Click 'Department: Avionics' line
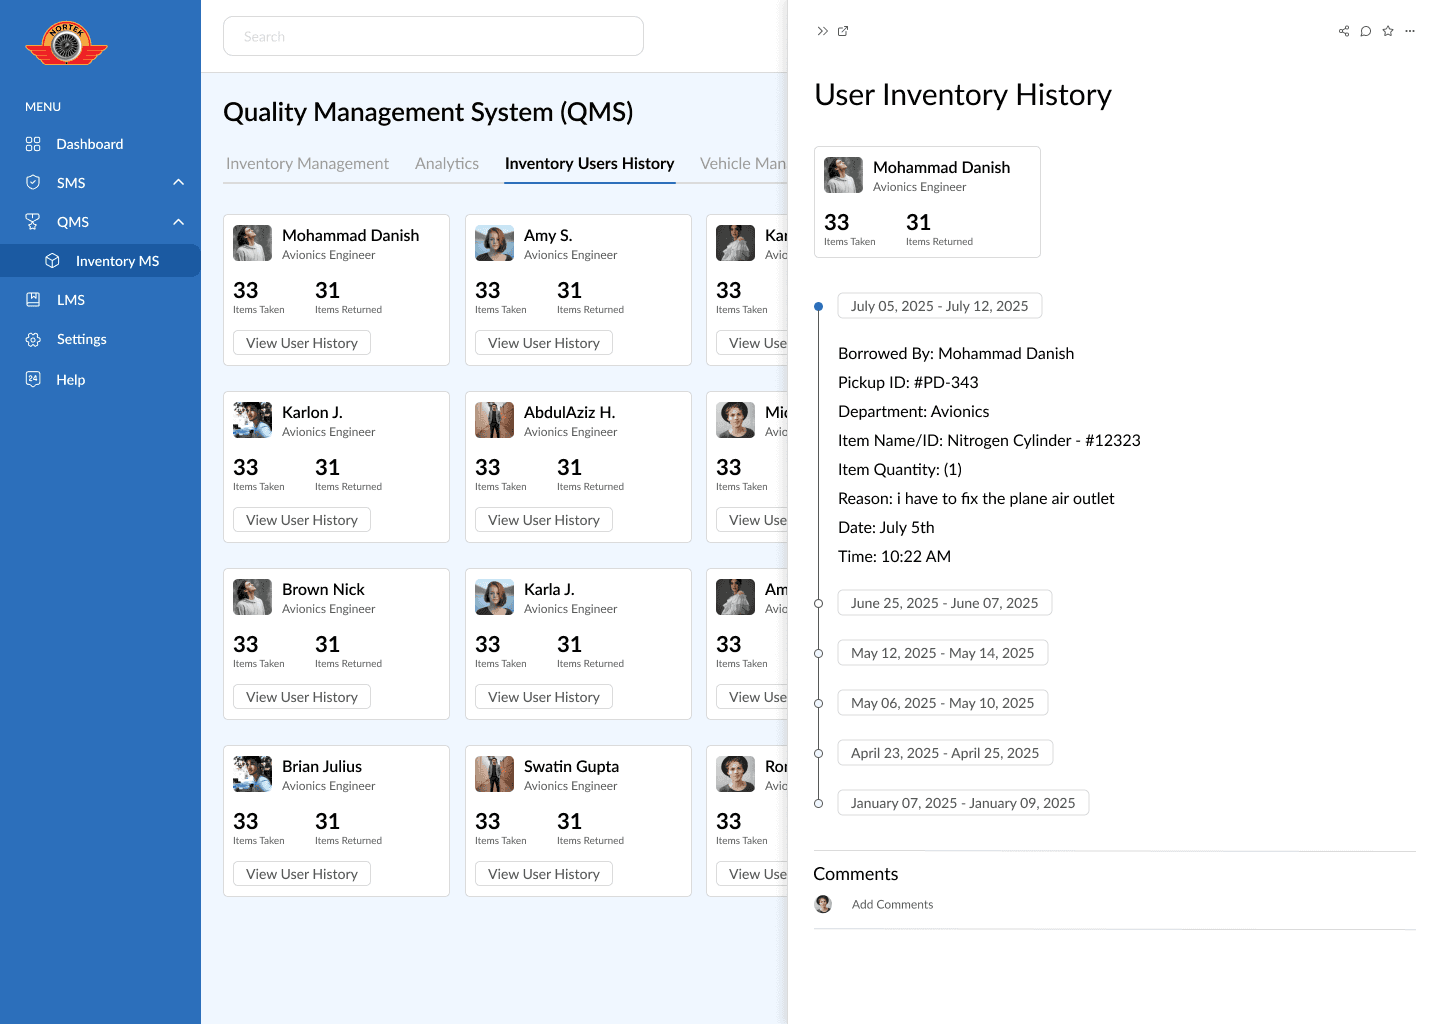Image resolution: width=1440 pixels, height=1024 pixels. (913, 411)
